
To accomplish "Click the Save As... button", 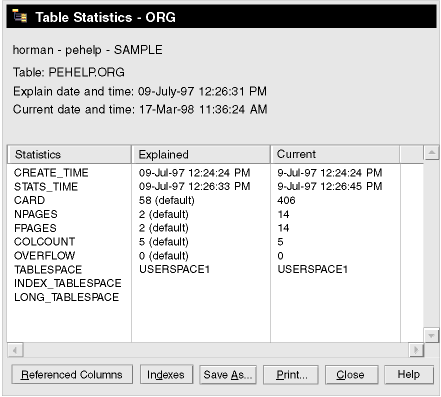I will pos(228,375).
